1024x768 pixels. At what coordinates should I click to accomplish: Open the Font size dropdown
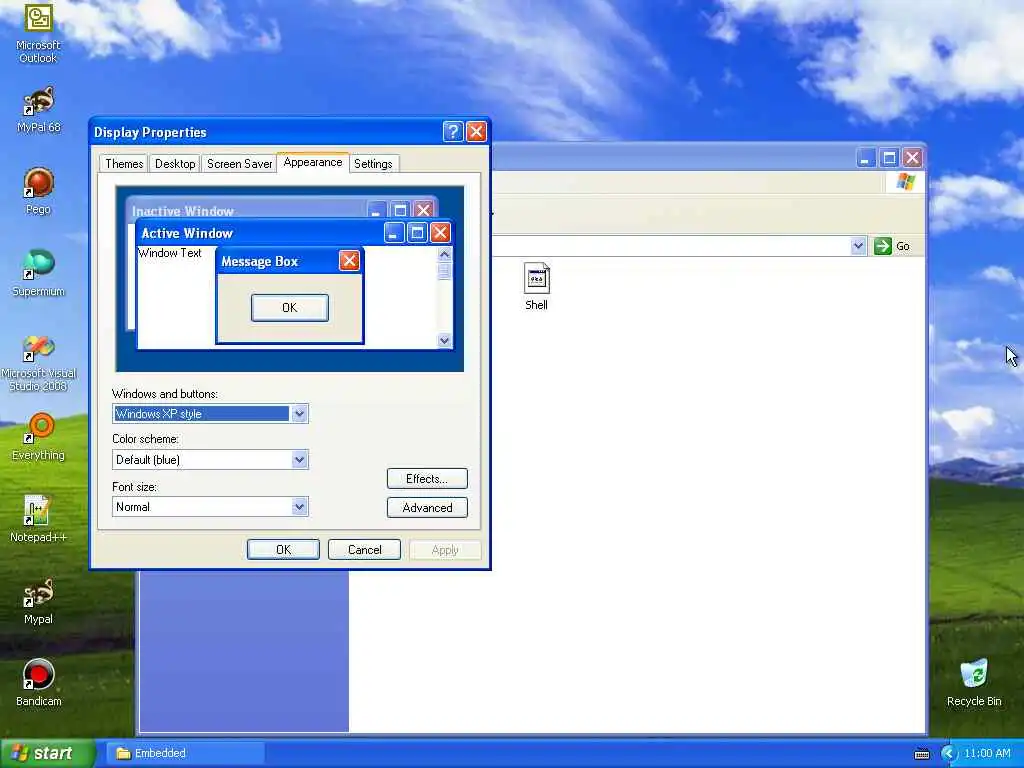[x=299, y=507]
